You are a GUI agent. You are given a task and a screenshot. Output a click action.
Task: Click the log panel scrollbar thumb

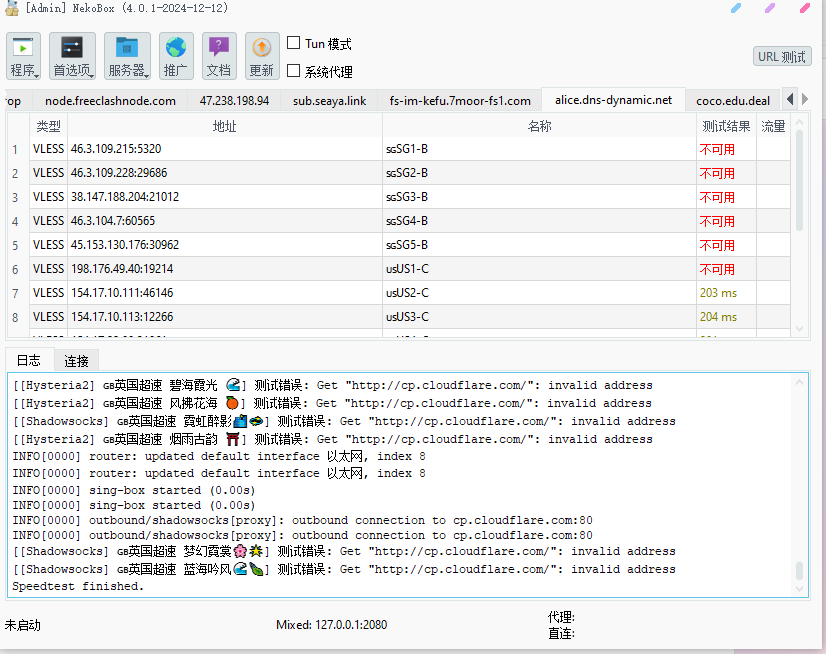[799, 571]
